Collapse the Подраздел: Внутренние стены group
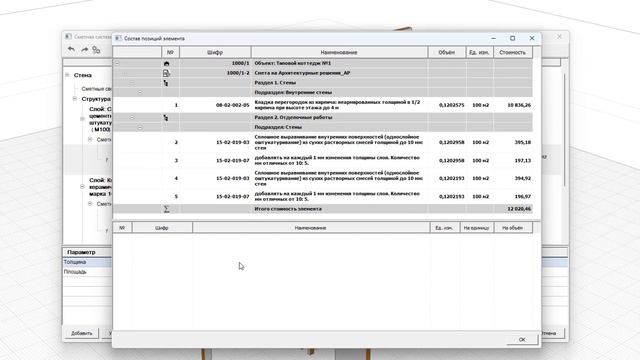 click(140, 93)
